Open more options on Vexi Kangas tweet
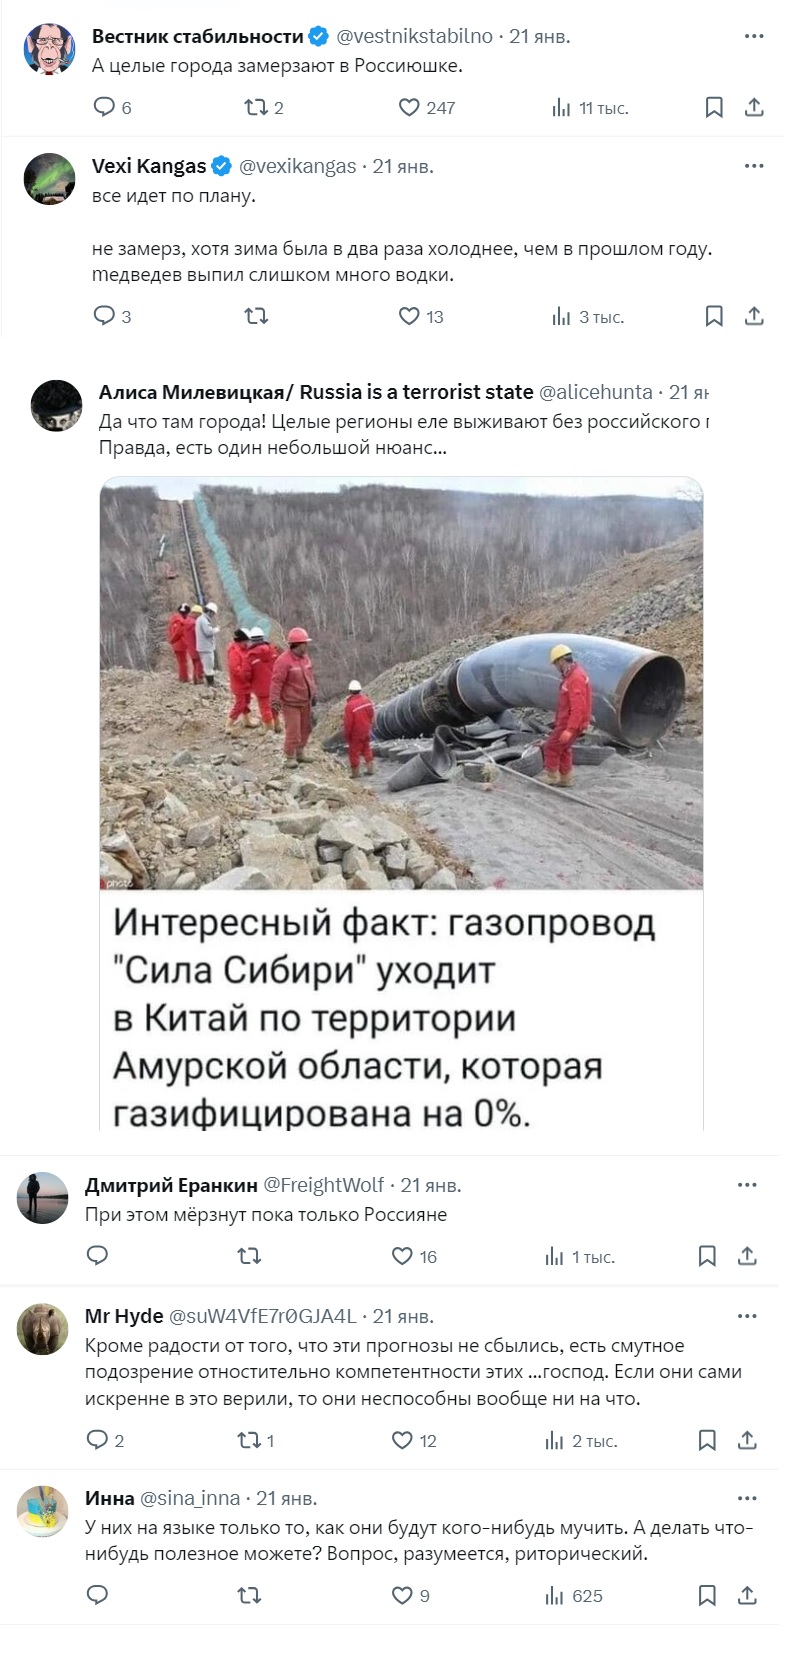 (x=754, y=166)
